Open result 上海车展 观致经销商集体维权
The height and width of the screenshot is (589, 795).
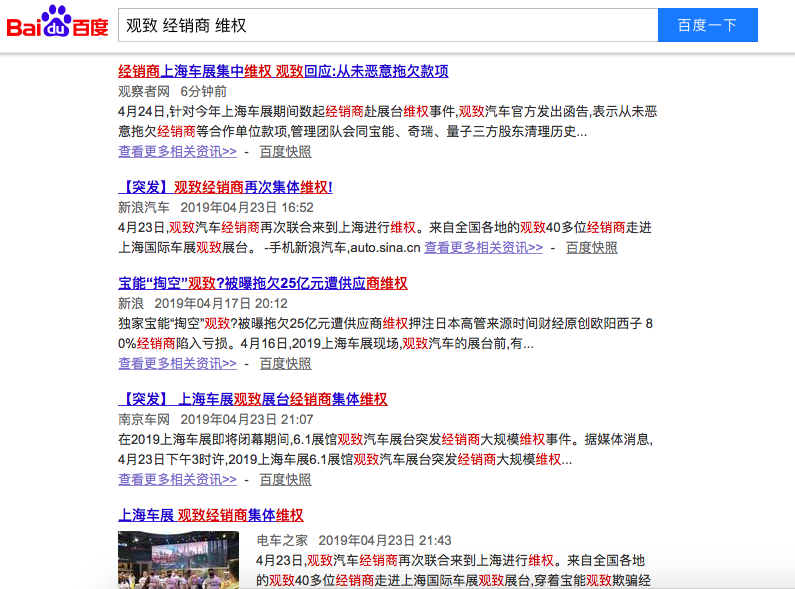pyautogui.click(x=210, y=515)
